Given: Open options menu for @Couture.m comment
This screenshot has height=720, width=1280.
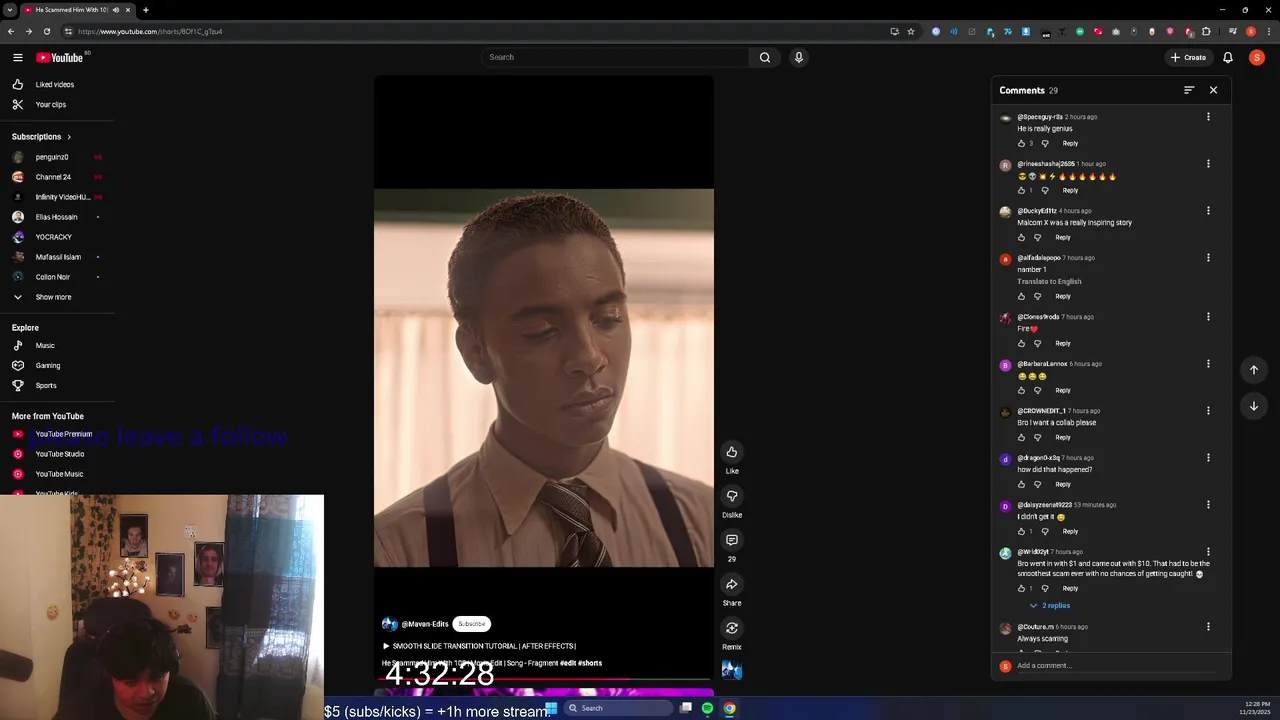Looking at the screenshot, I should 1208,627.
